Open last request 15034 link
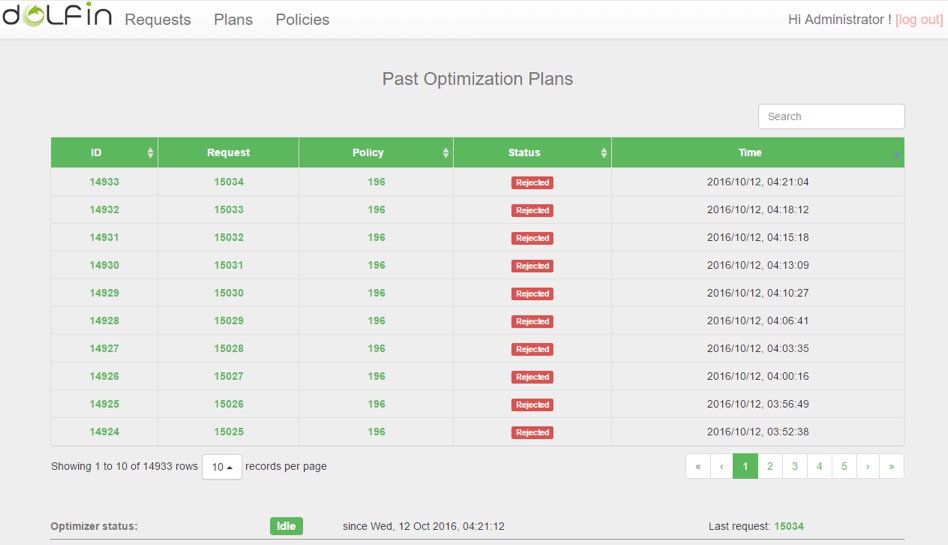The height and width of the screenshot is (545, 948). [x=789, y=526]
